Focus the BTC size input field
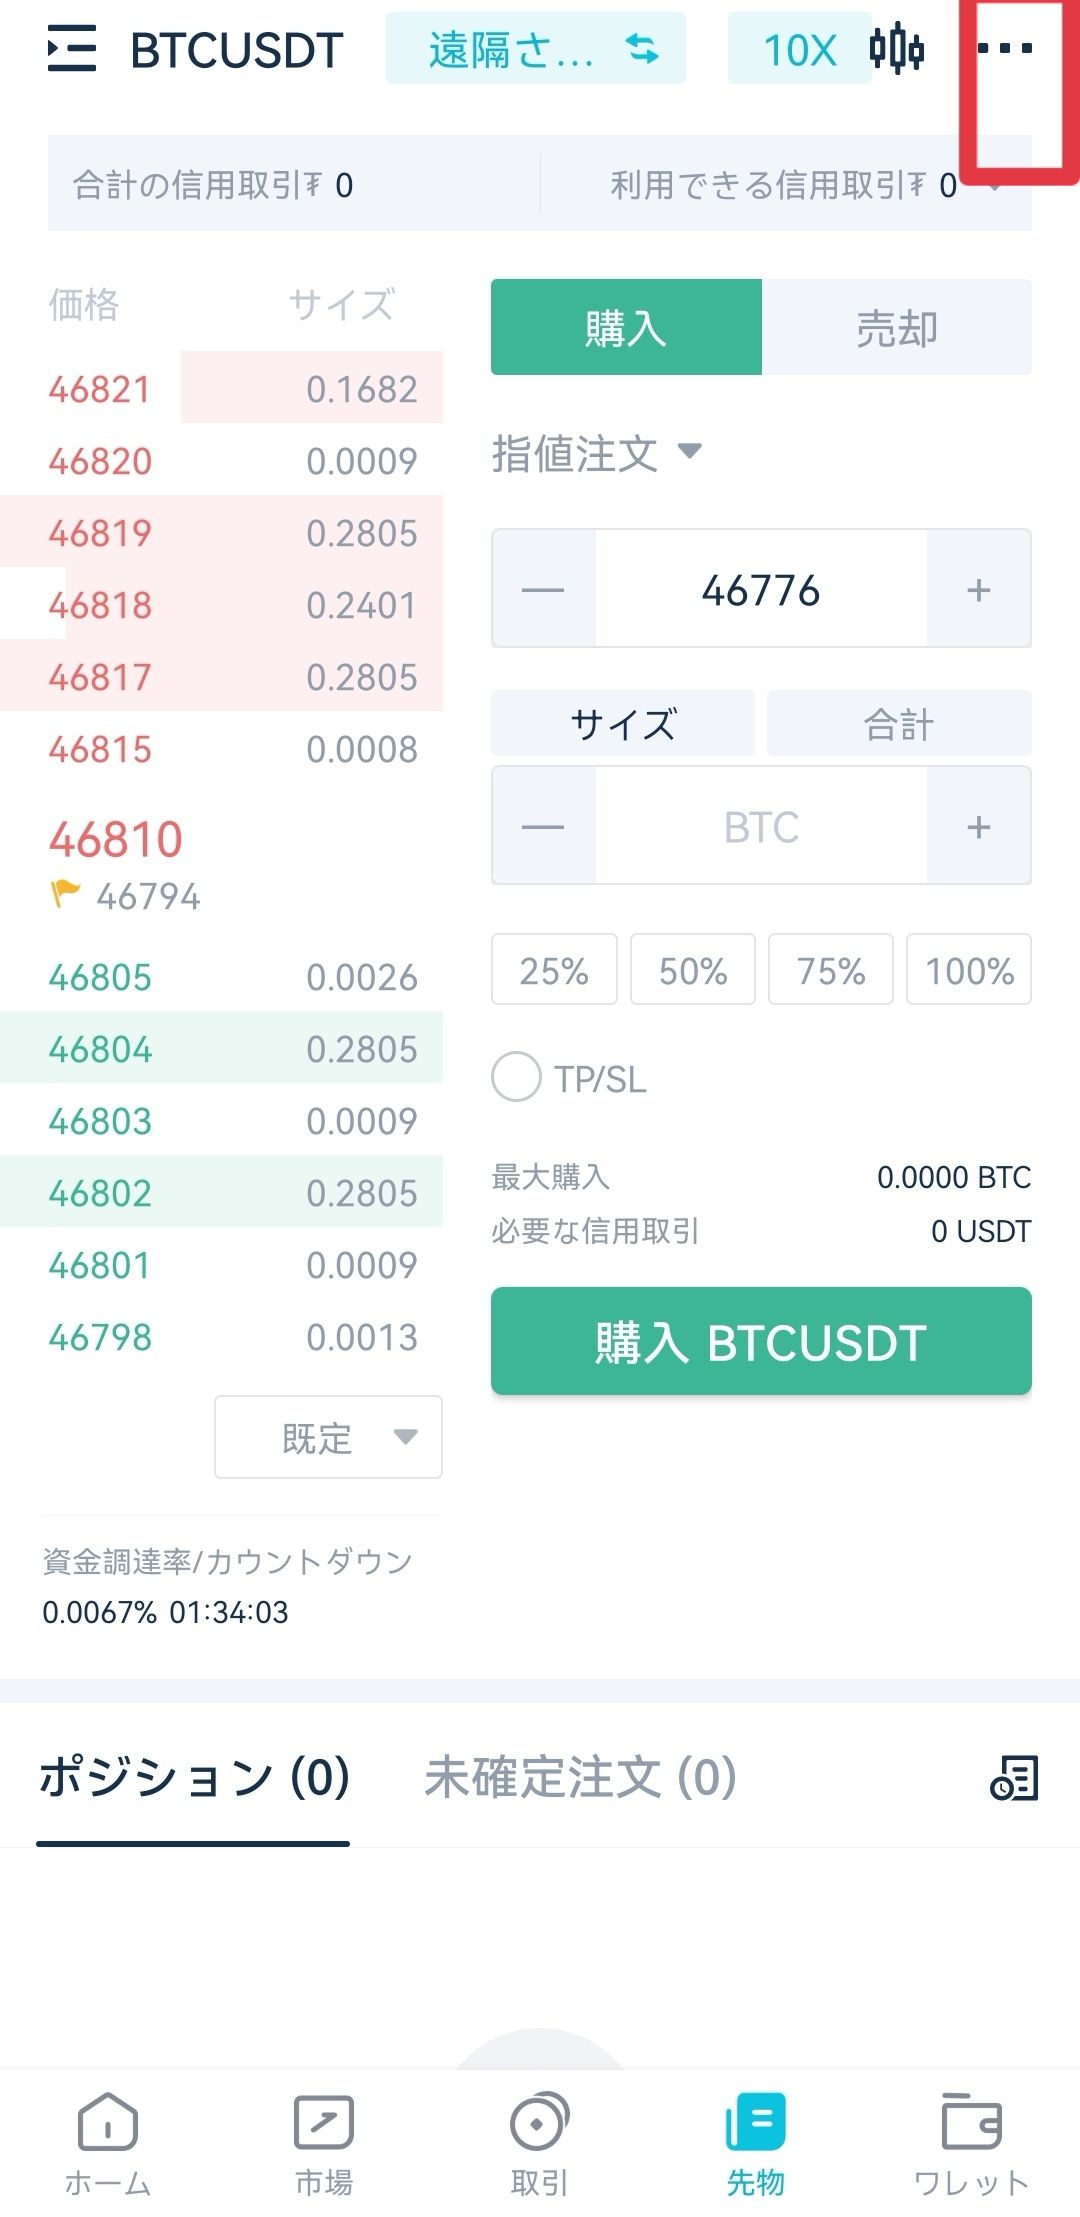This screenshot has height=2217, width=1080. point(761,826)
